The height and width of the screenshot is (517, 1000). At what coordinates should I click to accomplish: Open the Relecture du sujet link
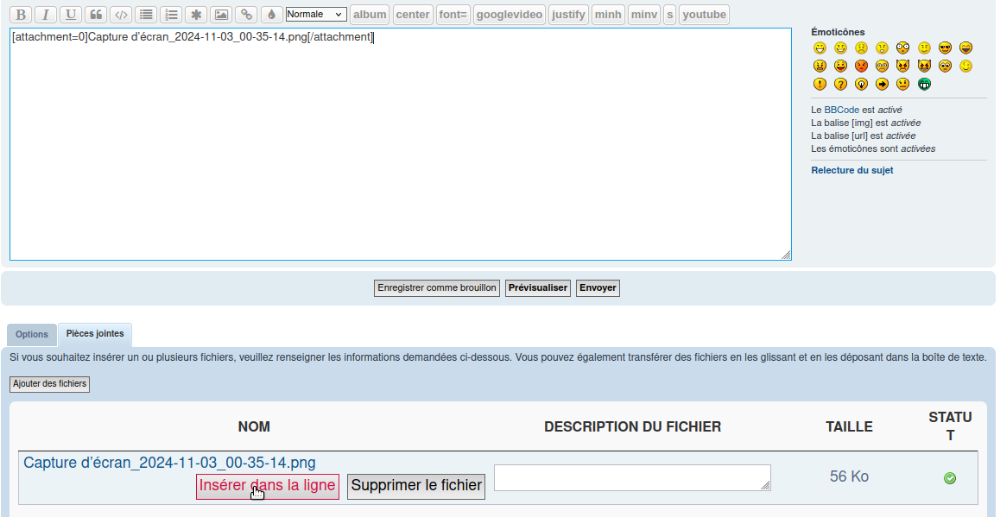click(852, 170)
